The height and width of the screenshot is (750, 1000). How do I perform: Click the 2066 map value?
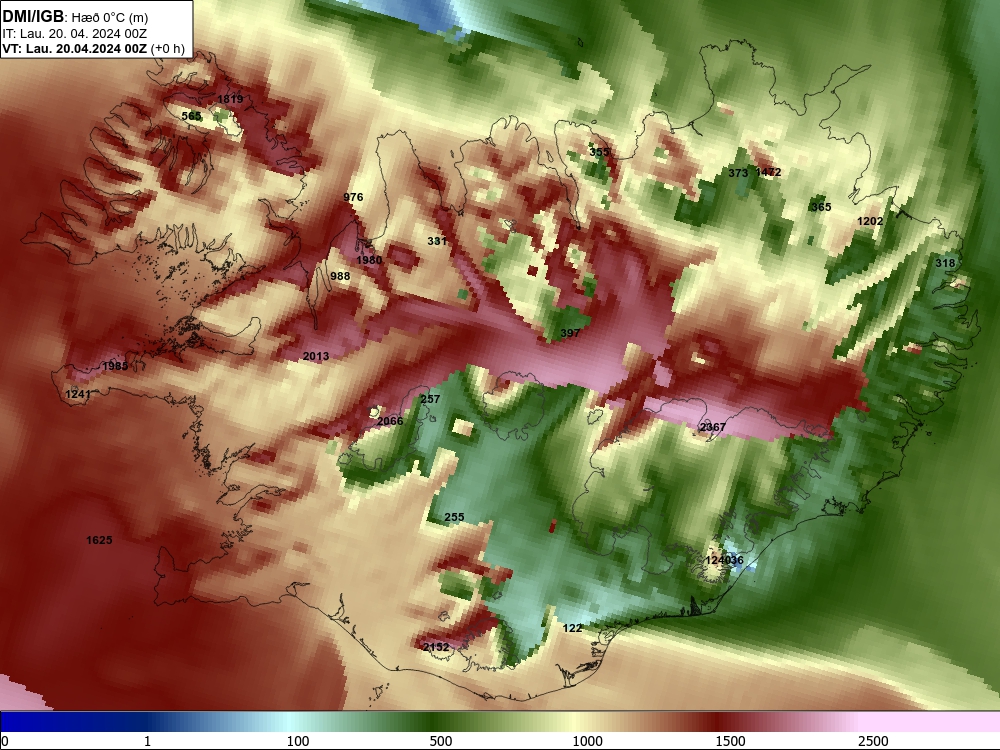pyautogui.click(x=390, y=421)
